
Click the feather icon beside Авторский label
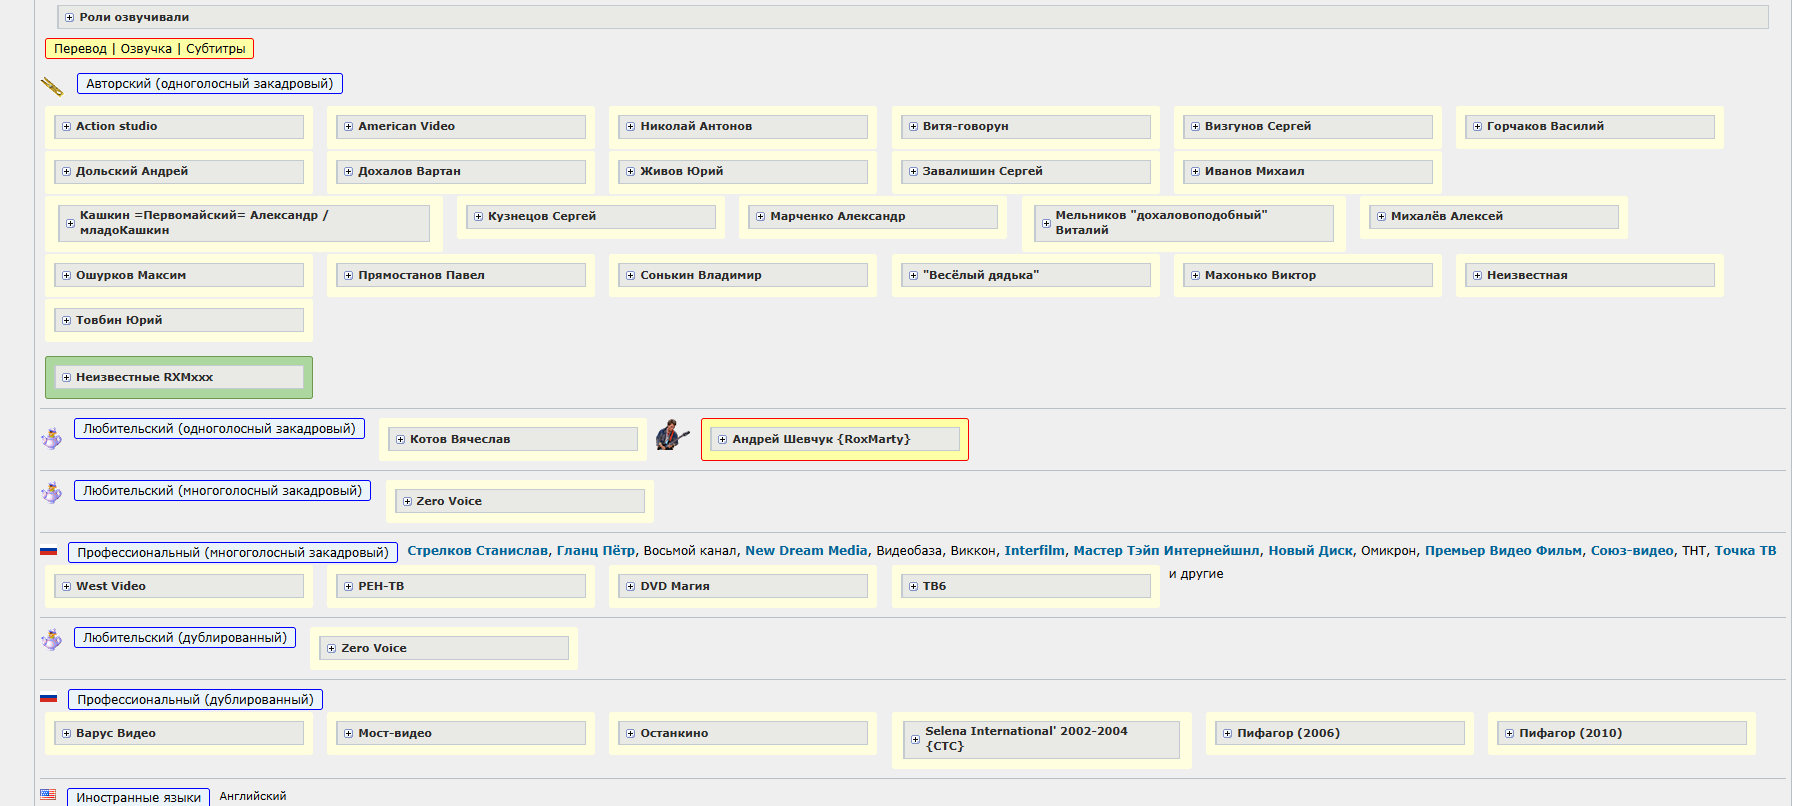52,87
